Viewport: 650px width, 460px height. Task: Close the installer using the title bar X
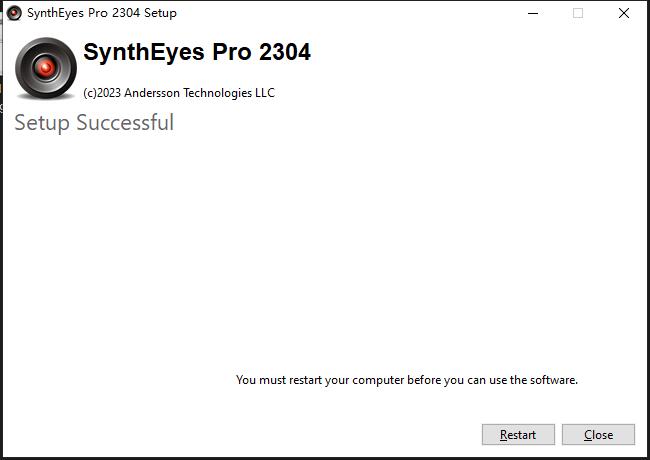(623, 13)
